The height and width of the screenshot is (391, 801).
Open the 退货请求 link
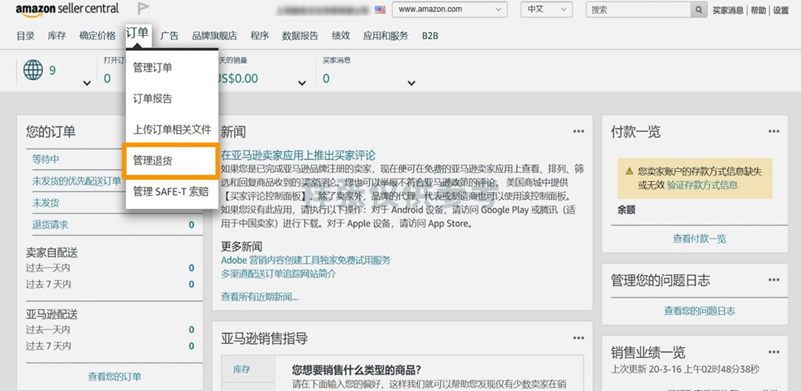(50, 225)
